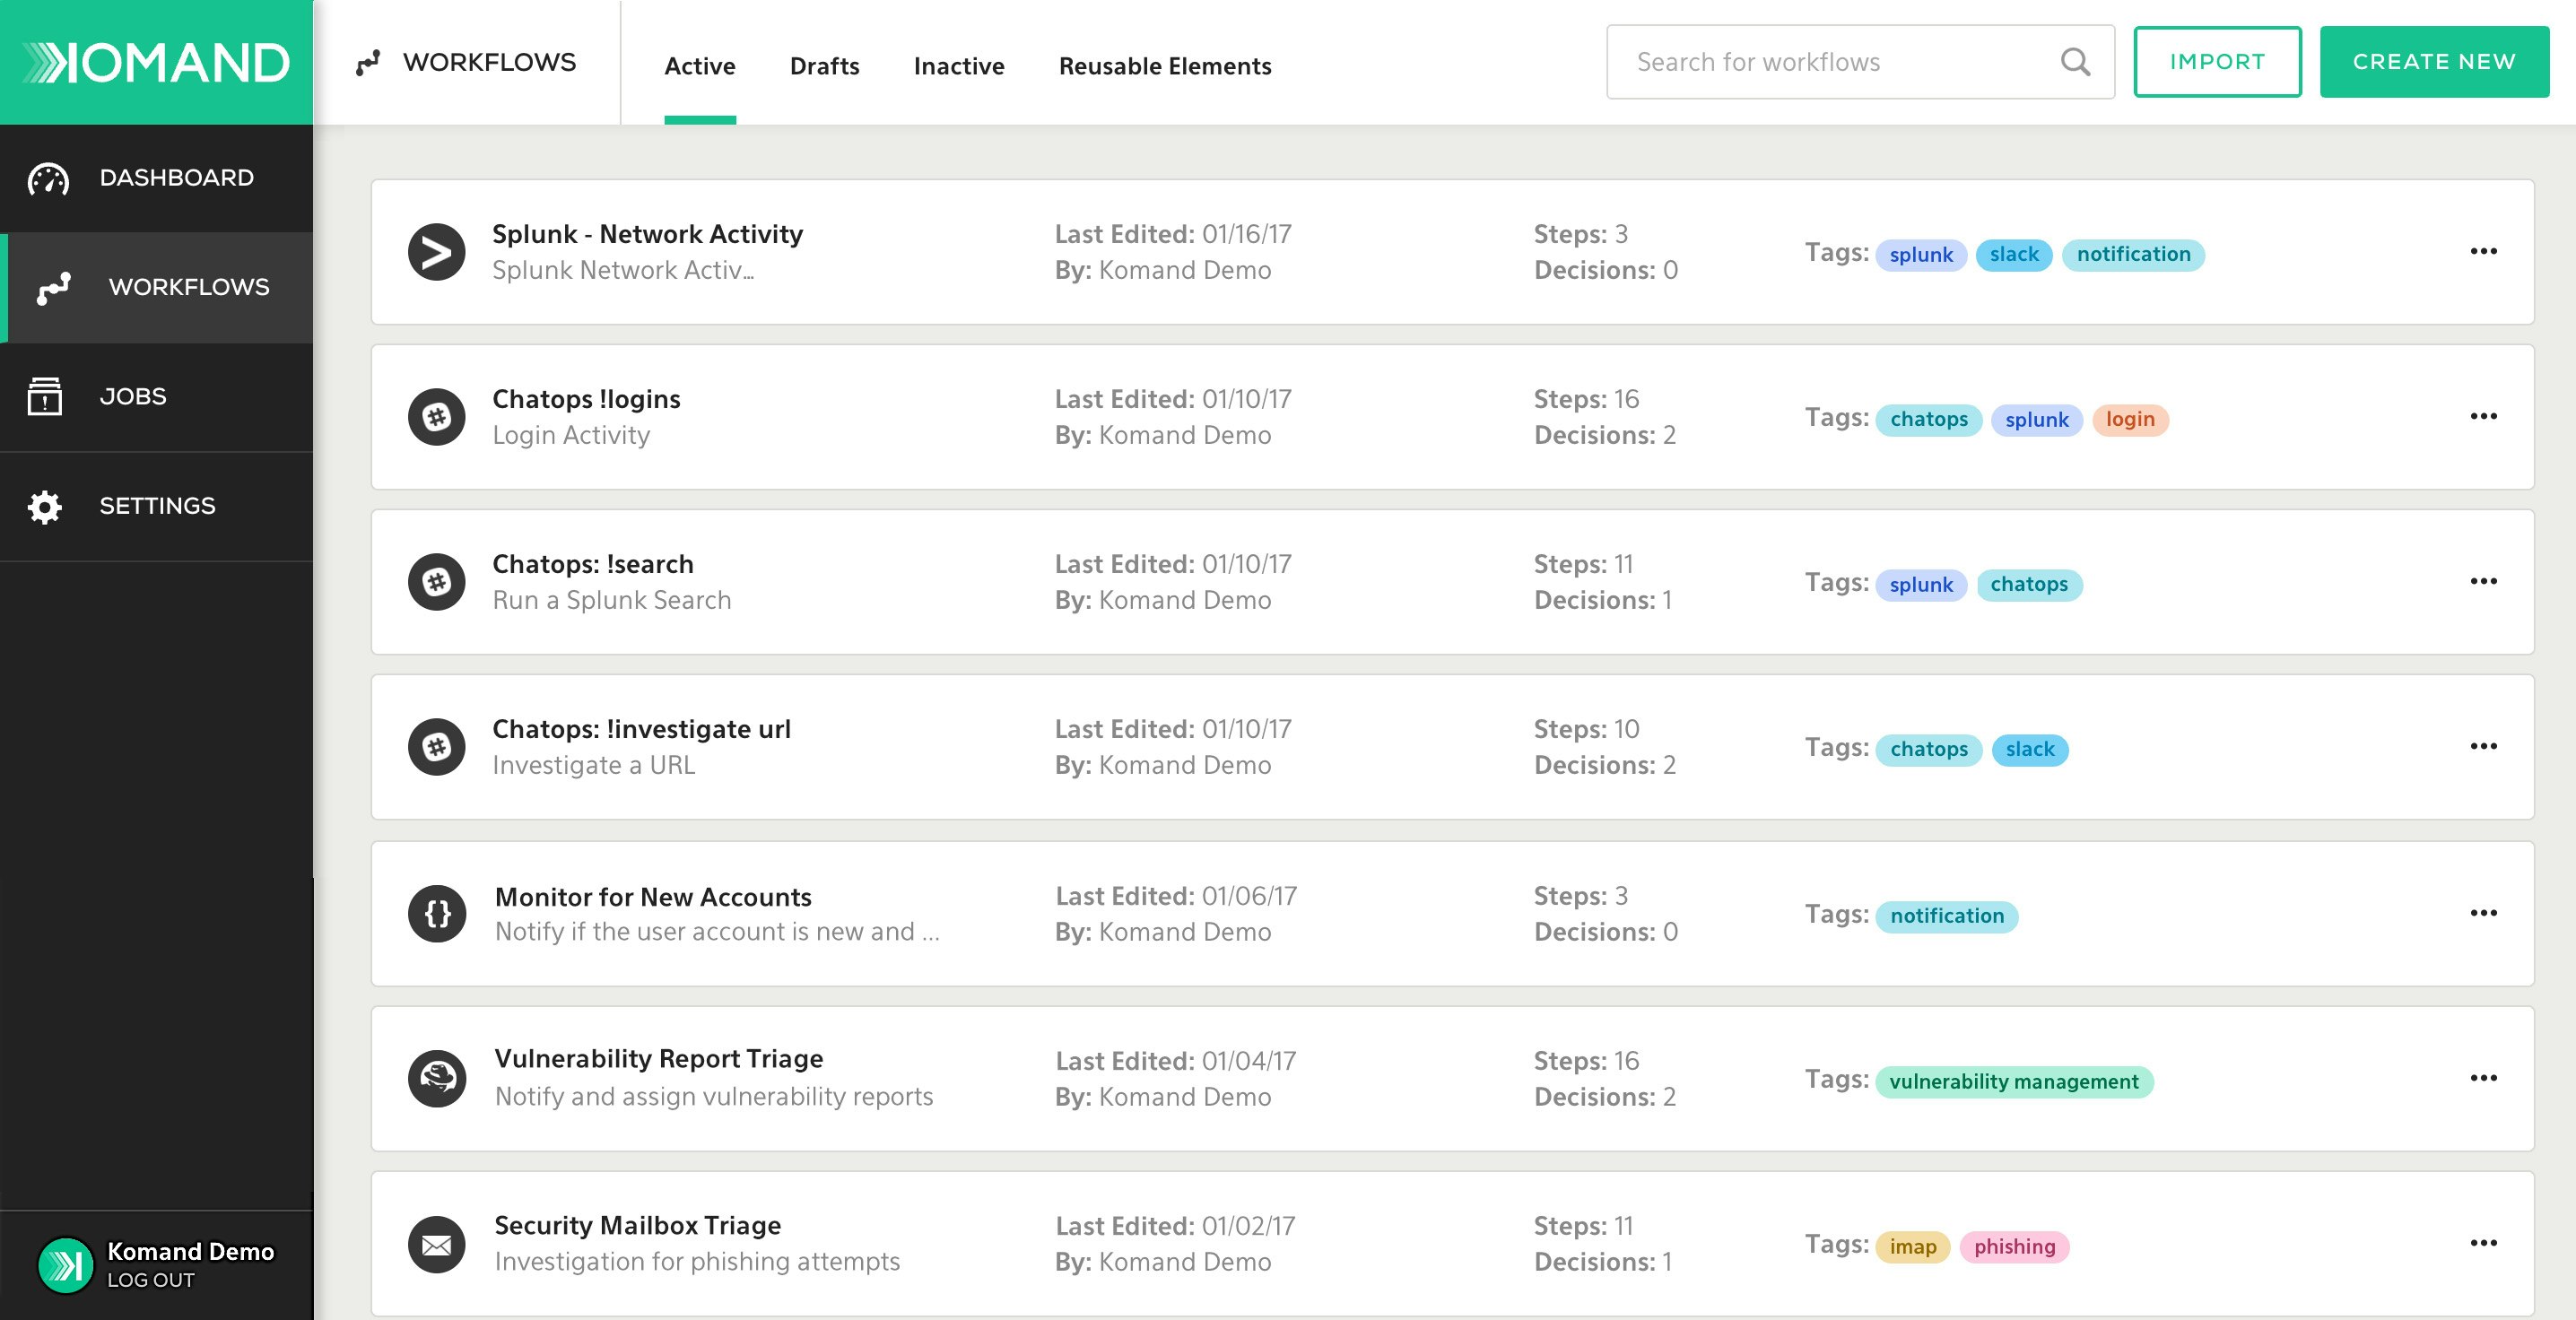Click the Komand logo
This screenshot has height=1320, width=2576.
[x=155, y=61]
